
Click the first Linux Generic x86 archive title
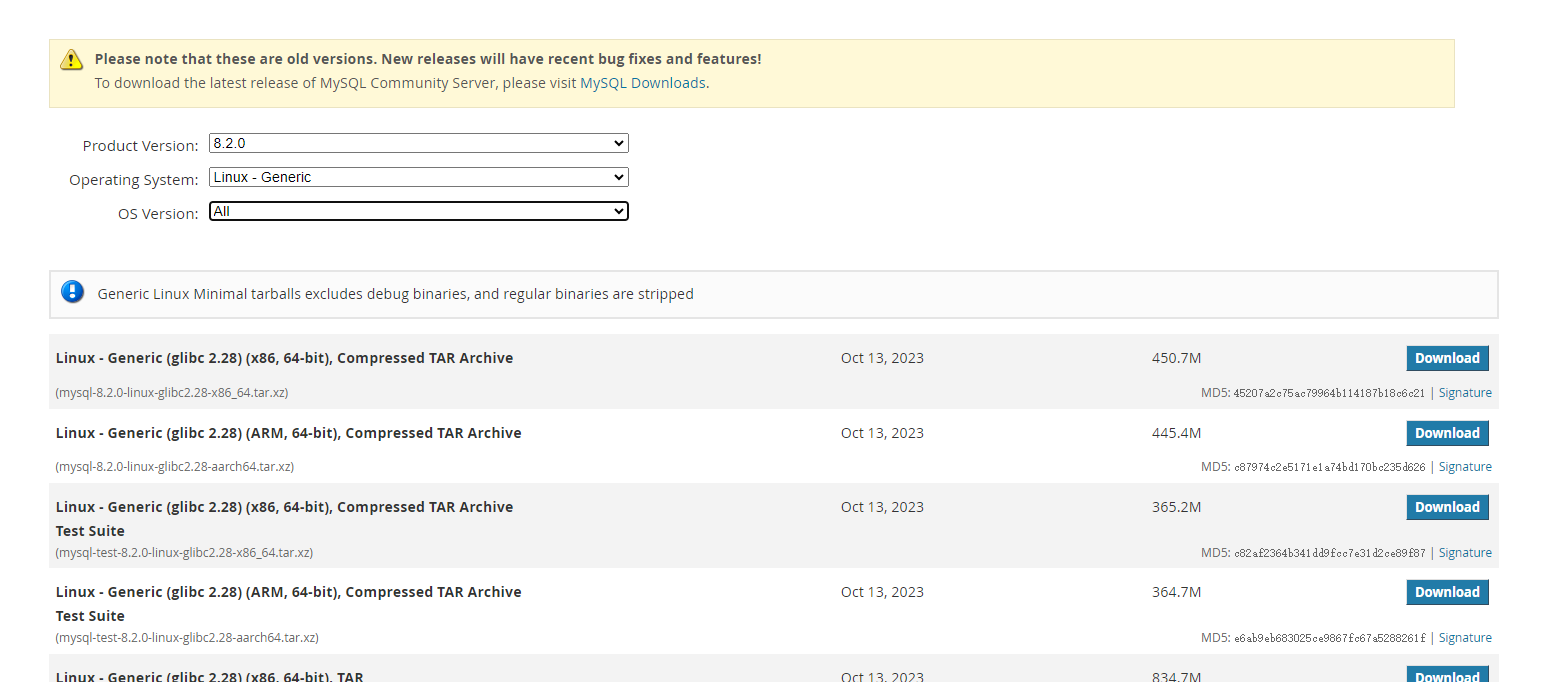tap(284, 358)
